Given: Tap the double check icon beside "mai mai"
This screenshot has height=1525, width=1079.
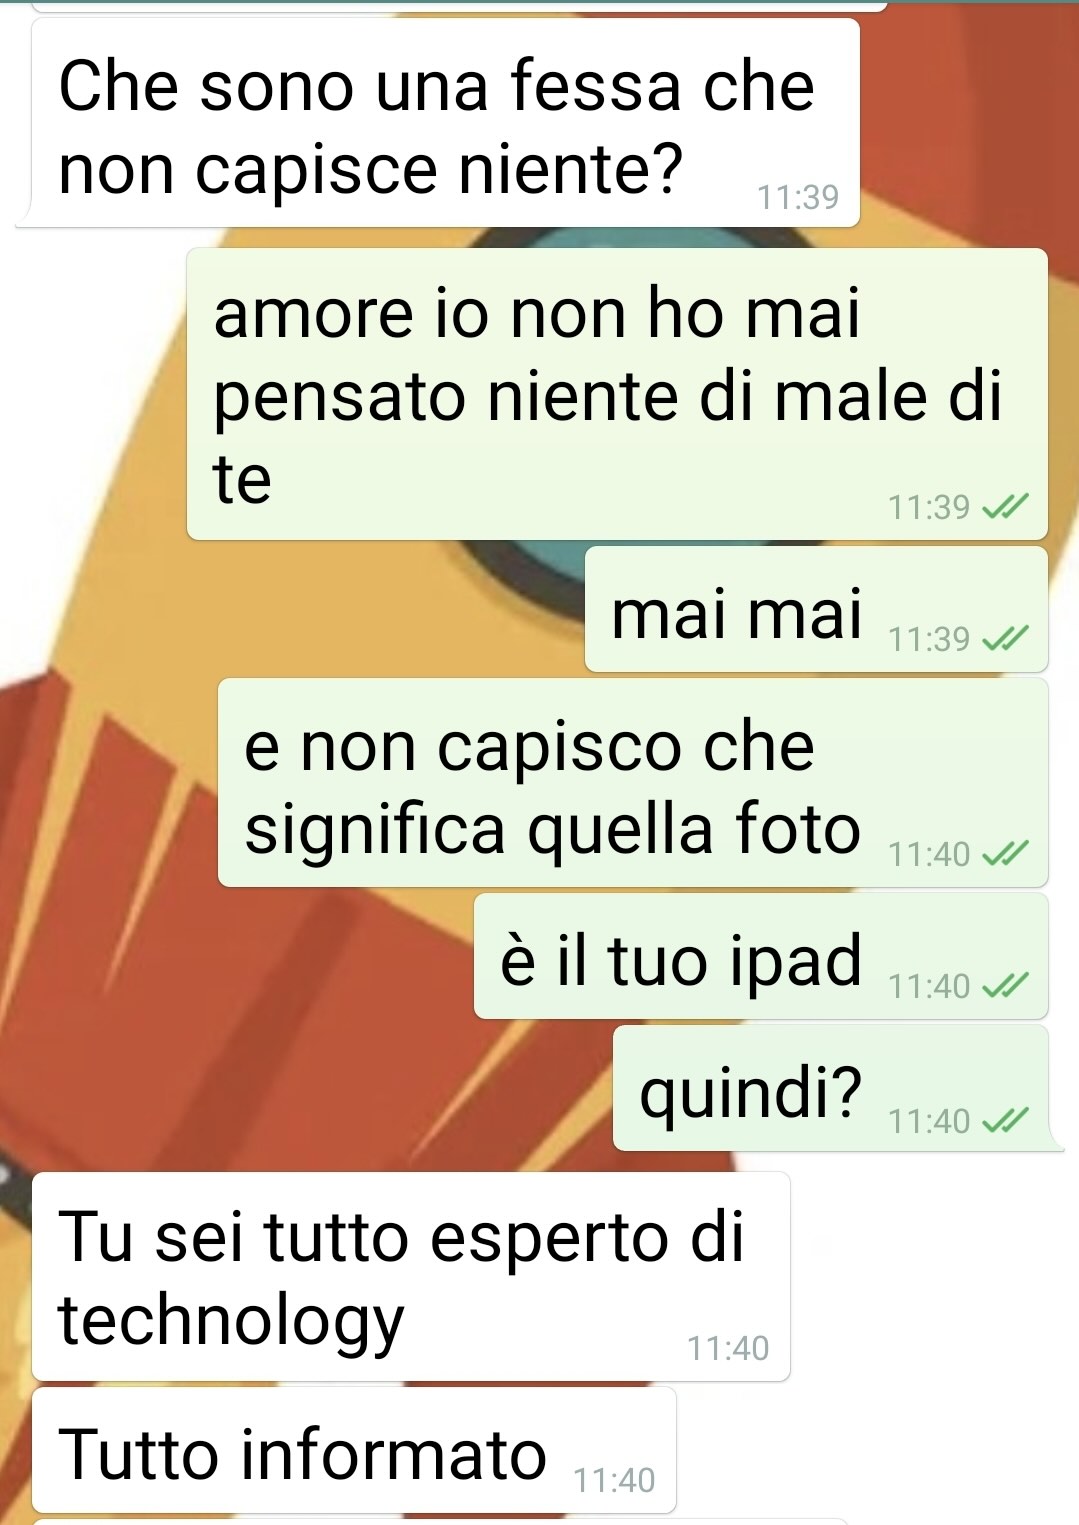Looking at the screenshot, I should 1005,638.
